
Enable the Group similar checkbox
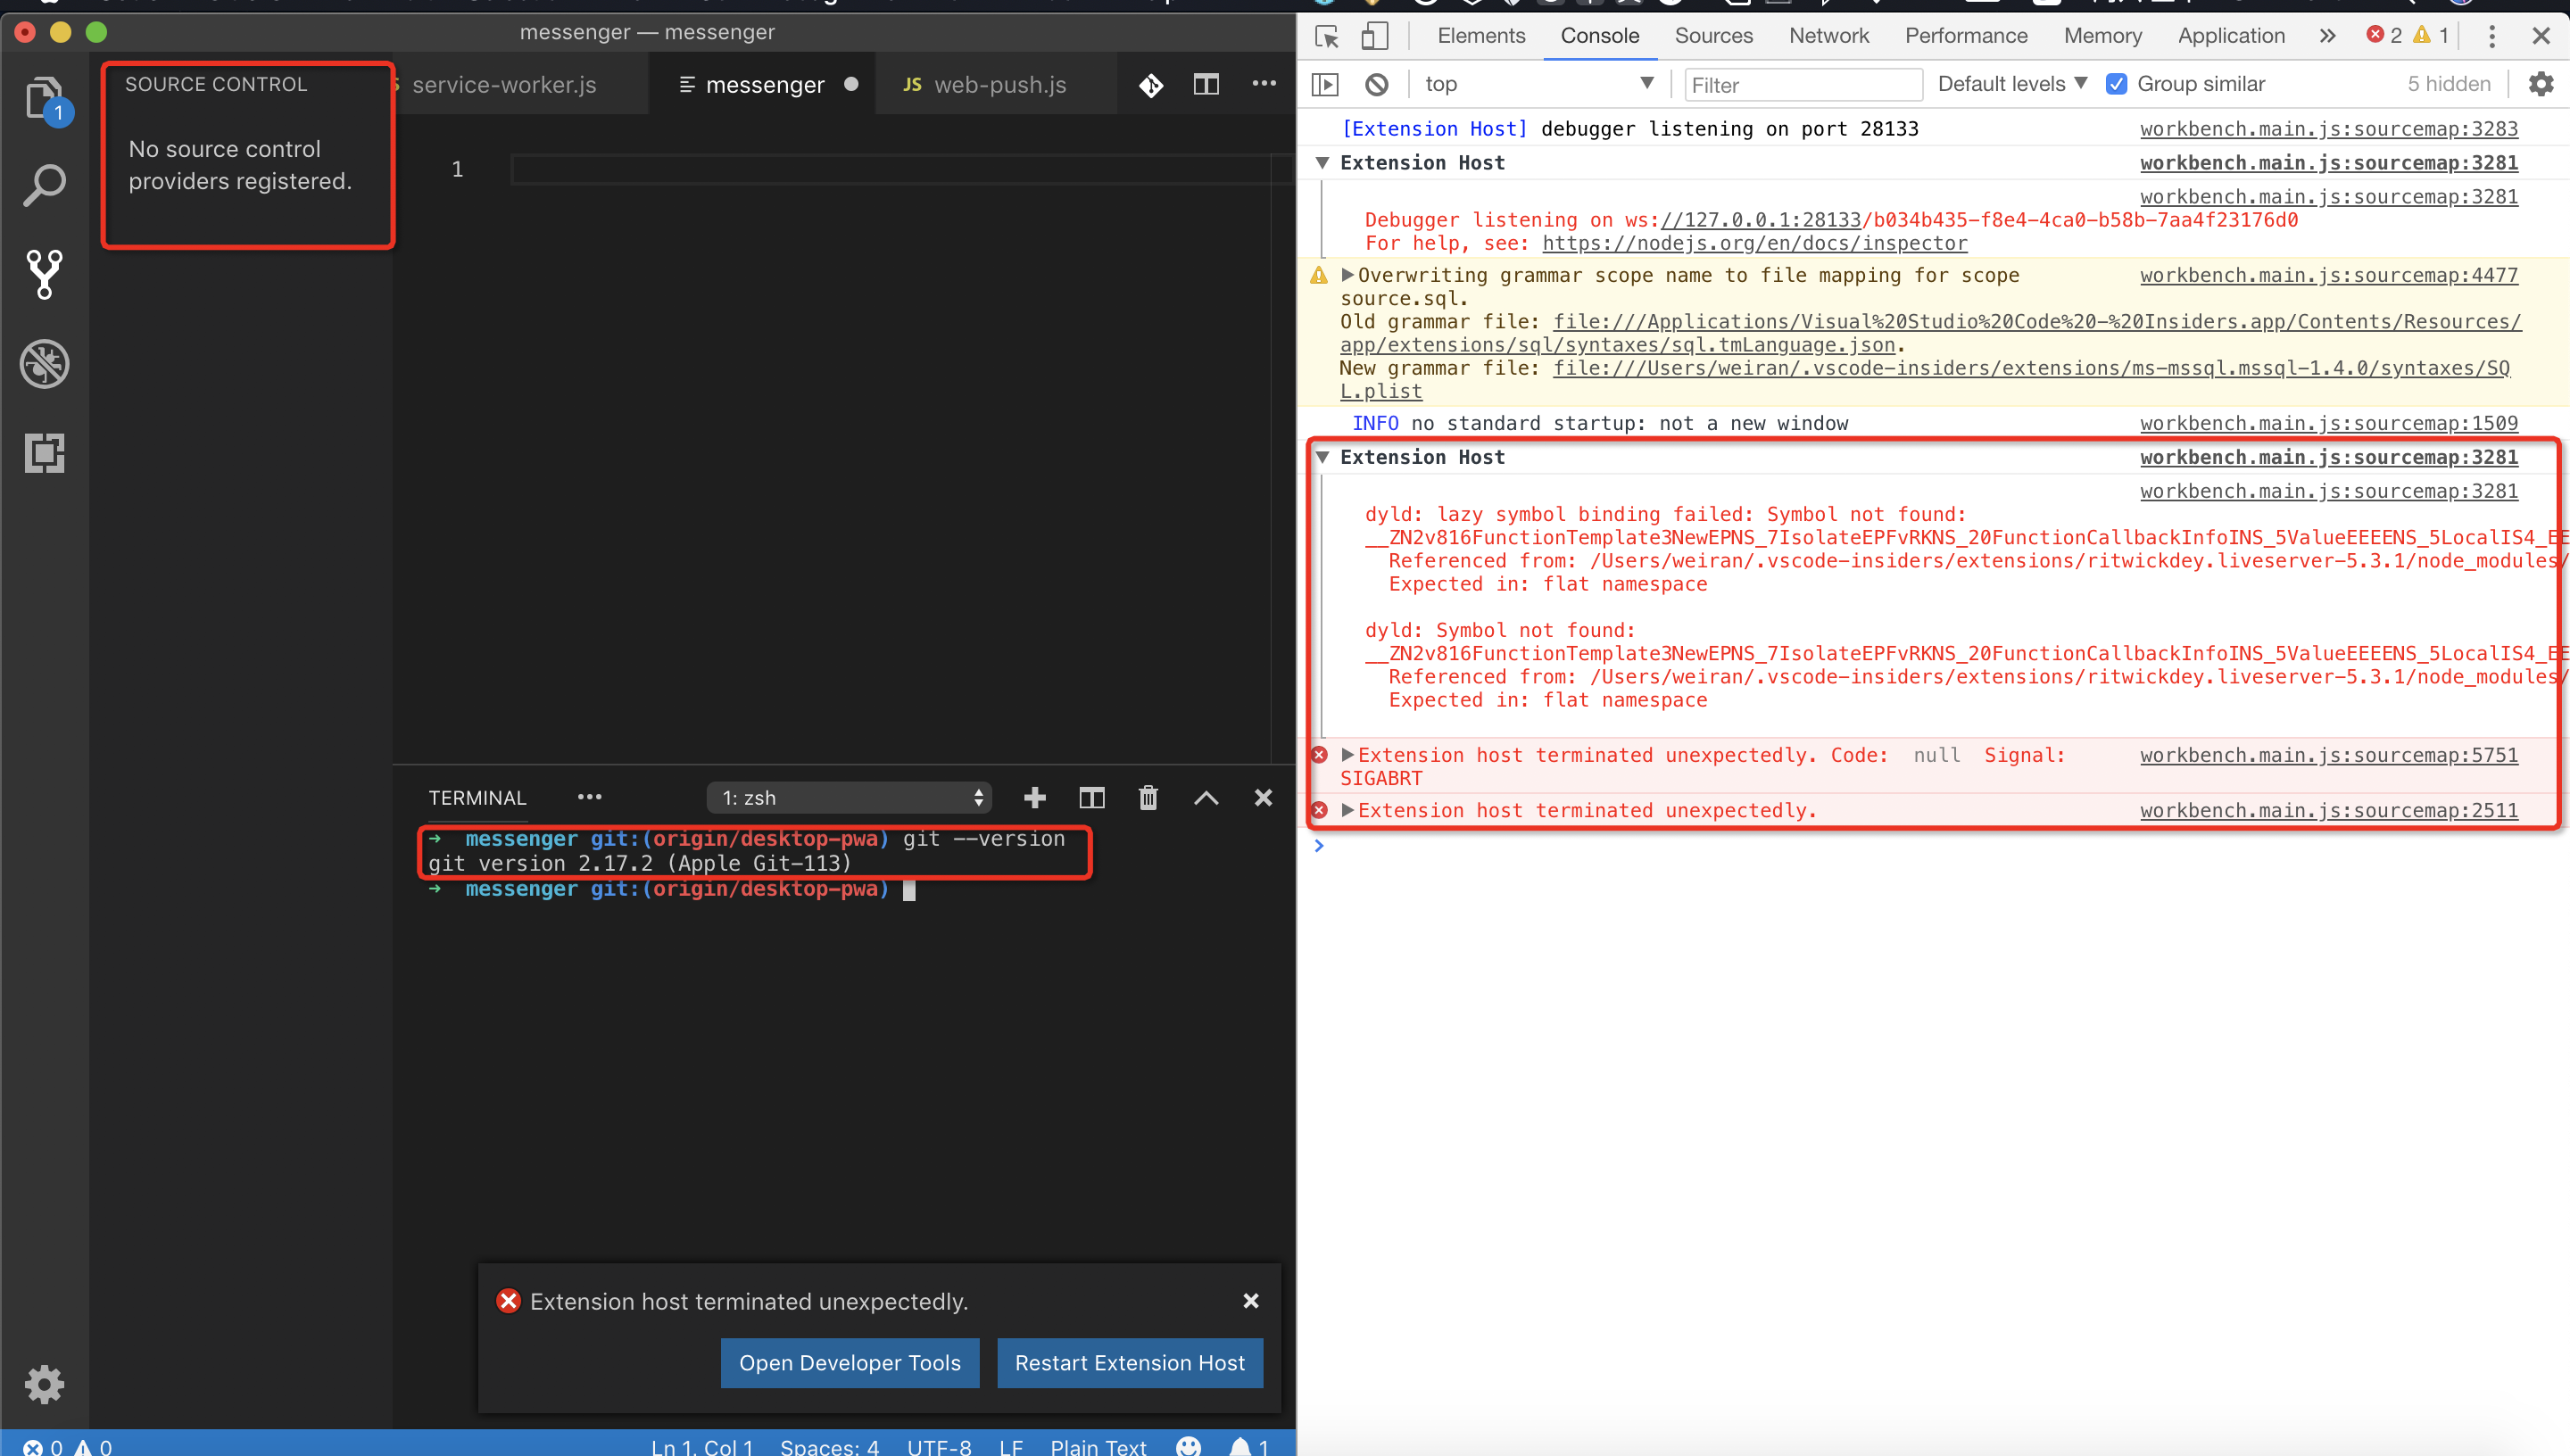pyautogui.click(x=2117, y=84)
